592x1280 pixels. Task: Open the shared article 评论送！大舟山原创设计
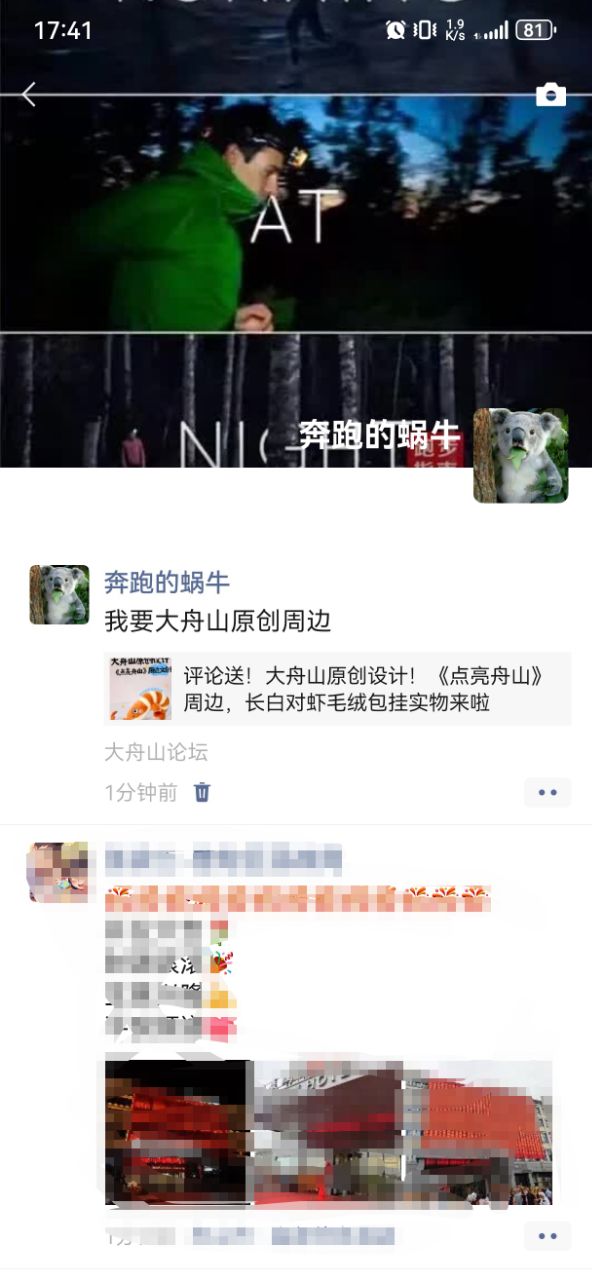(x=338, y=689)
